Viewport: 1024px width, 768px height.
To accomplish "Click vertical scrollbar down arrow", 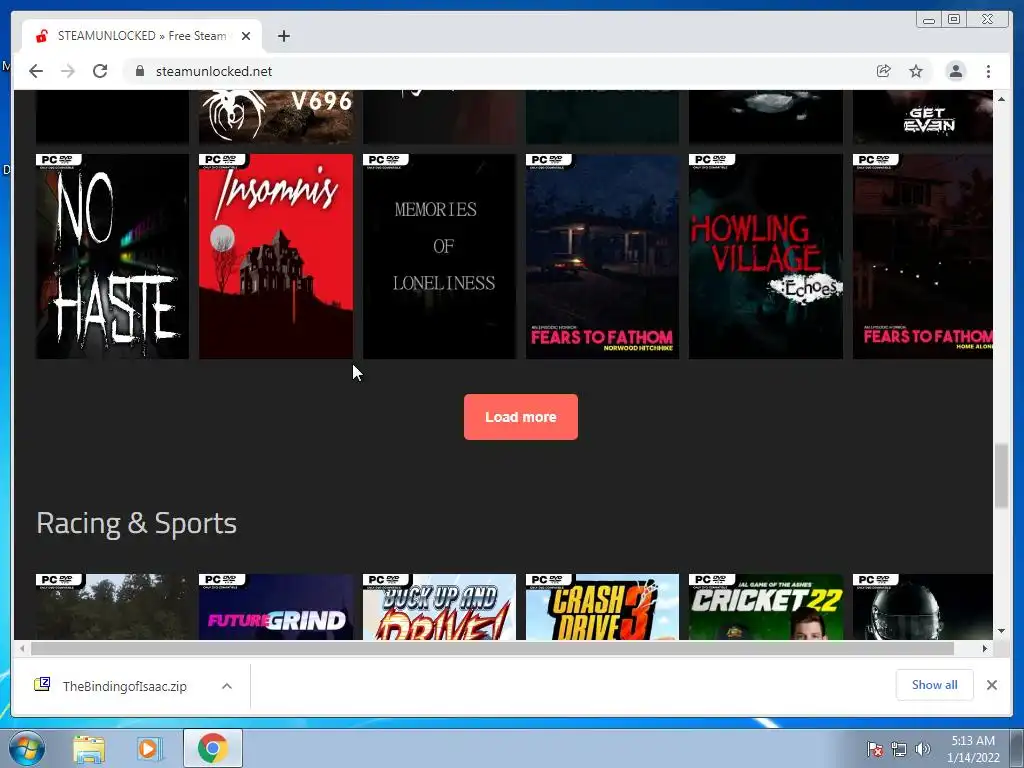I will coord(1001,631).
